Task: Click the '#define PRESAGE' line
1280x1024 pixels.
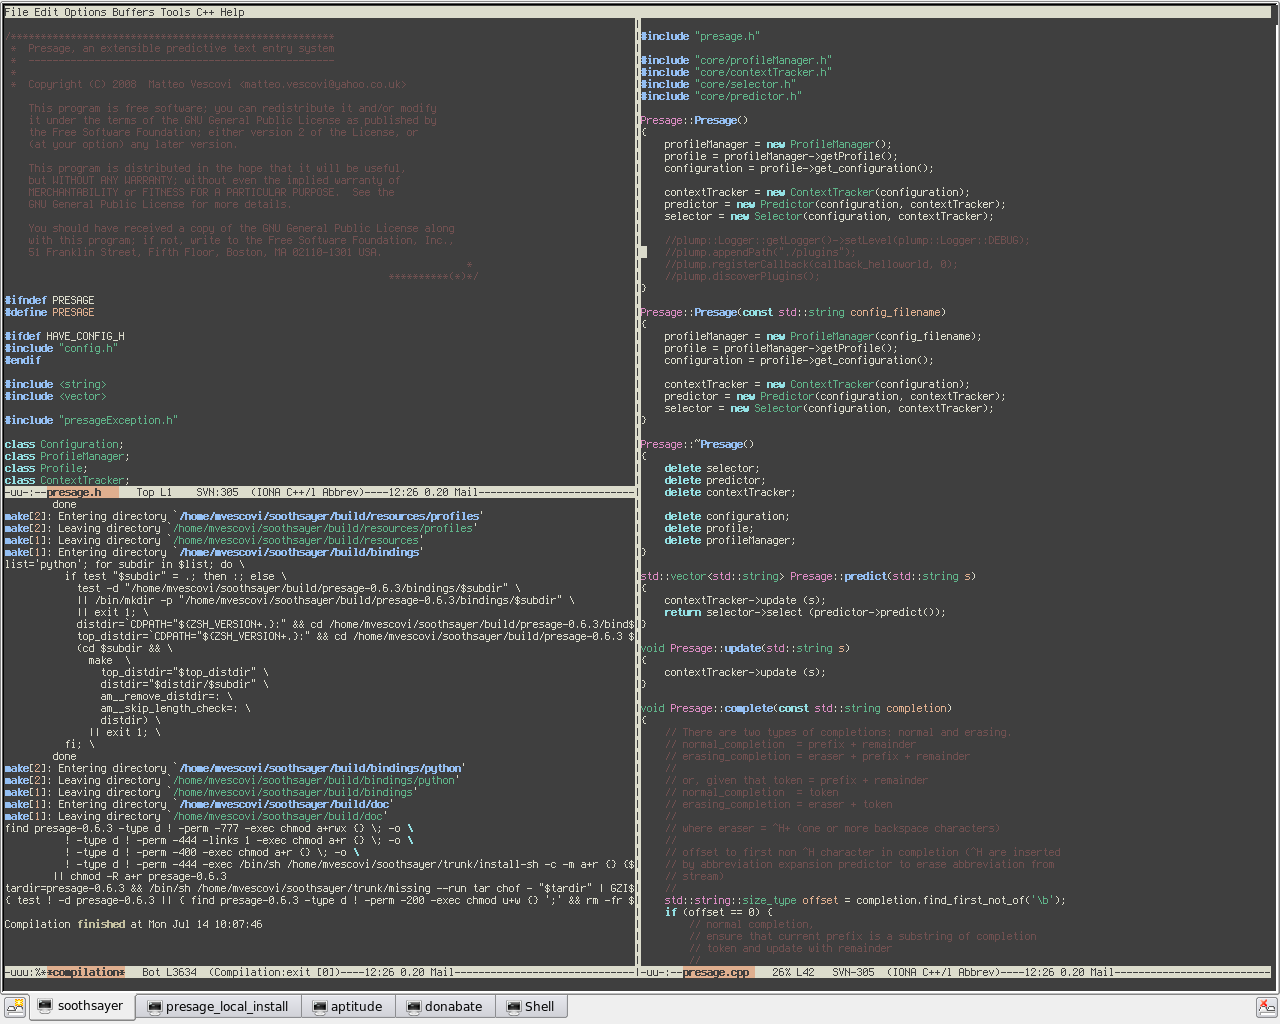Action: 49,312
